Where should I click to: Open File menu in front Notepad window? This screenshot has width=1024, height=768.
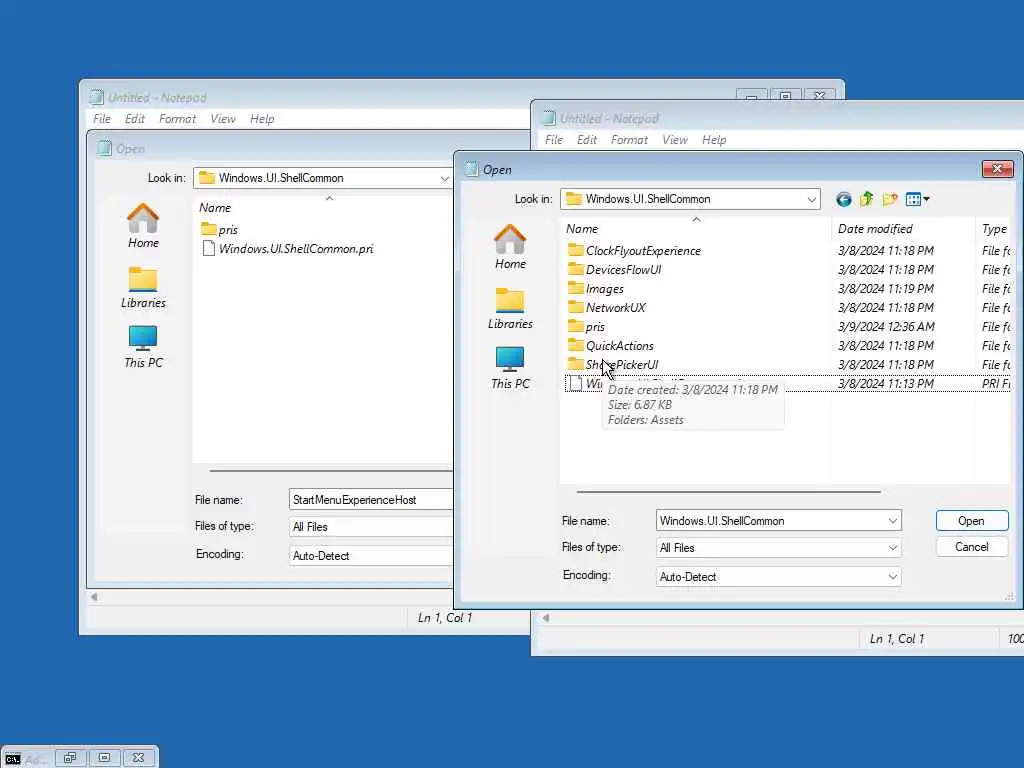click(554, 140)
